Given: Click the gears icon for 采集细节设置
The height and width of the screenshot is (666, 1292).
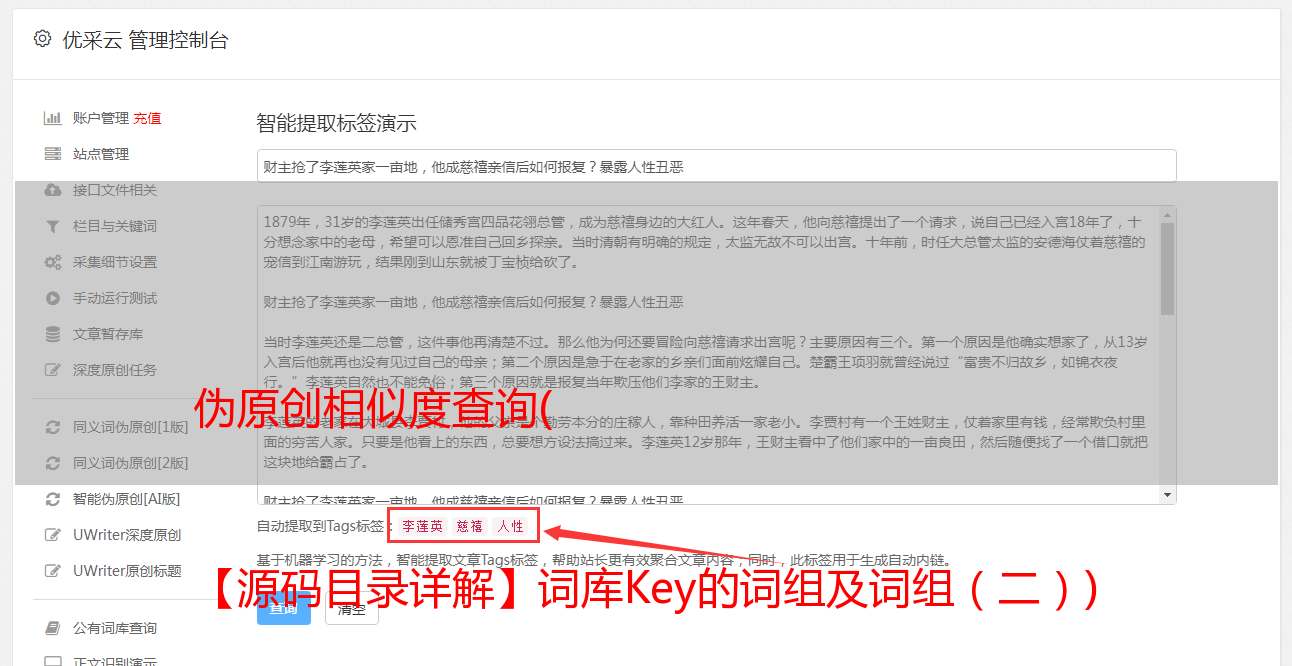Looking at the screenshot, I should point(52,262).
